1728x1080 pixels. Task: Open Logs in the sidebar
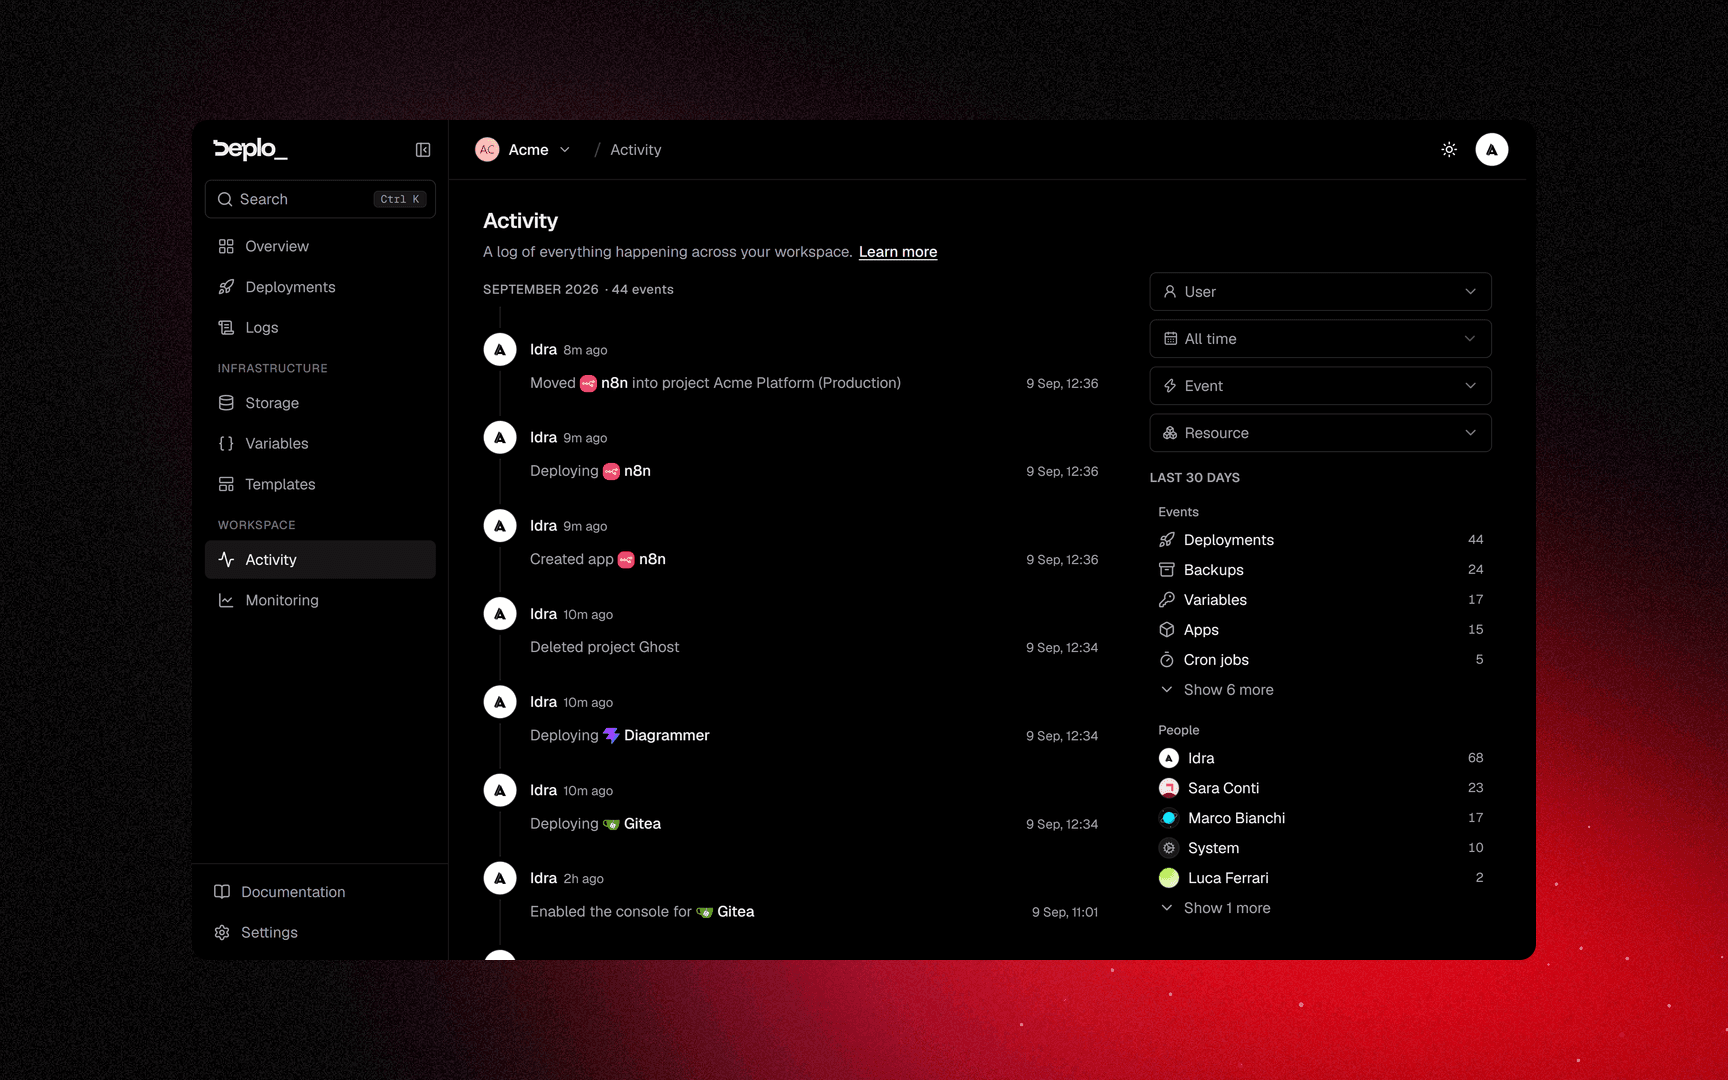click(x=320, y=328)
